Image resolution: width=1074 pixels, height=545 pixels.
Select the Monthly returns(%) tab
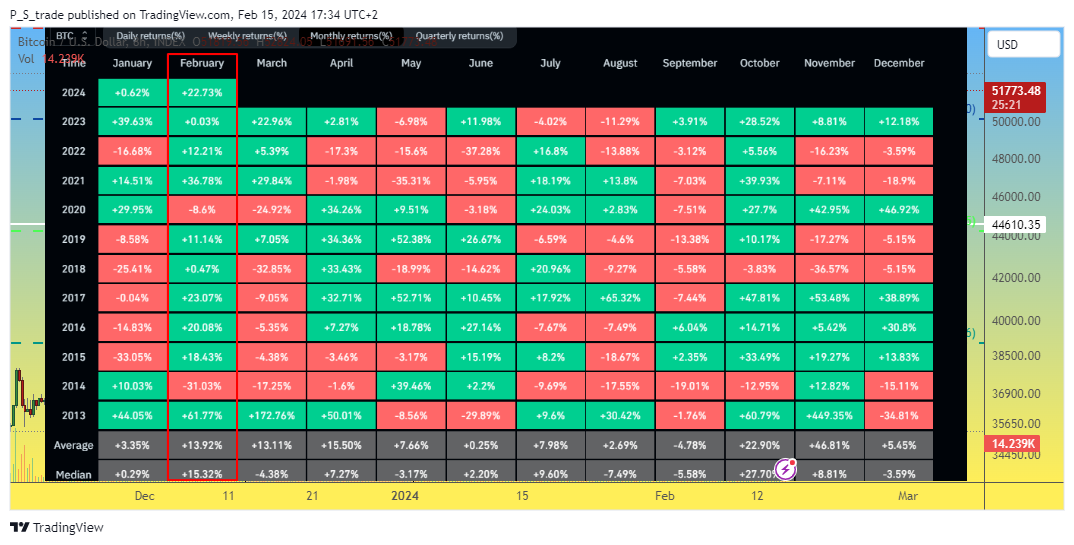[351, 36]
